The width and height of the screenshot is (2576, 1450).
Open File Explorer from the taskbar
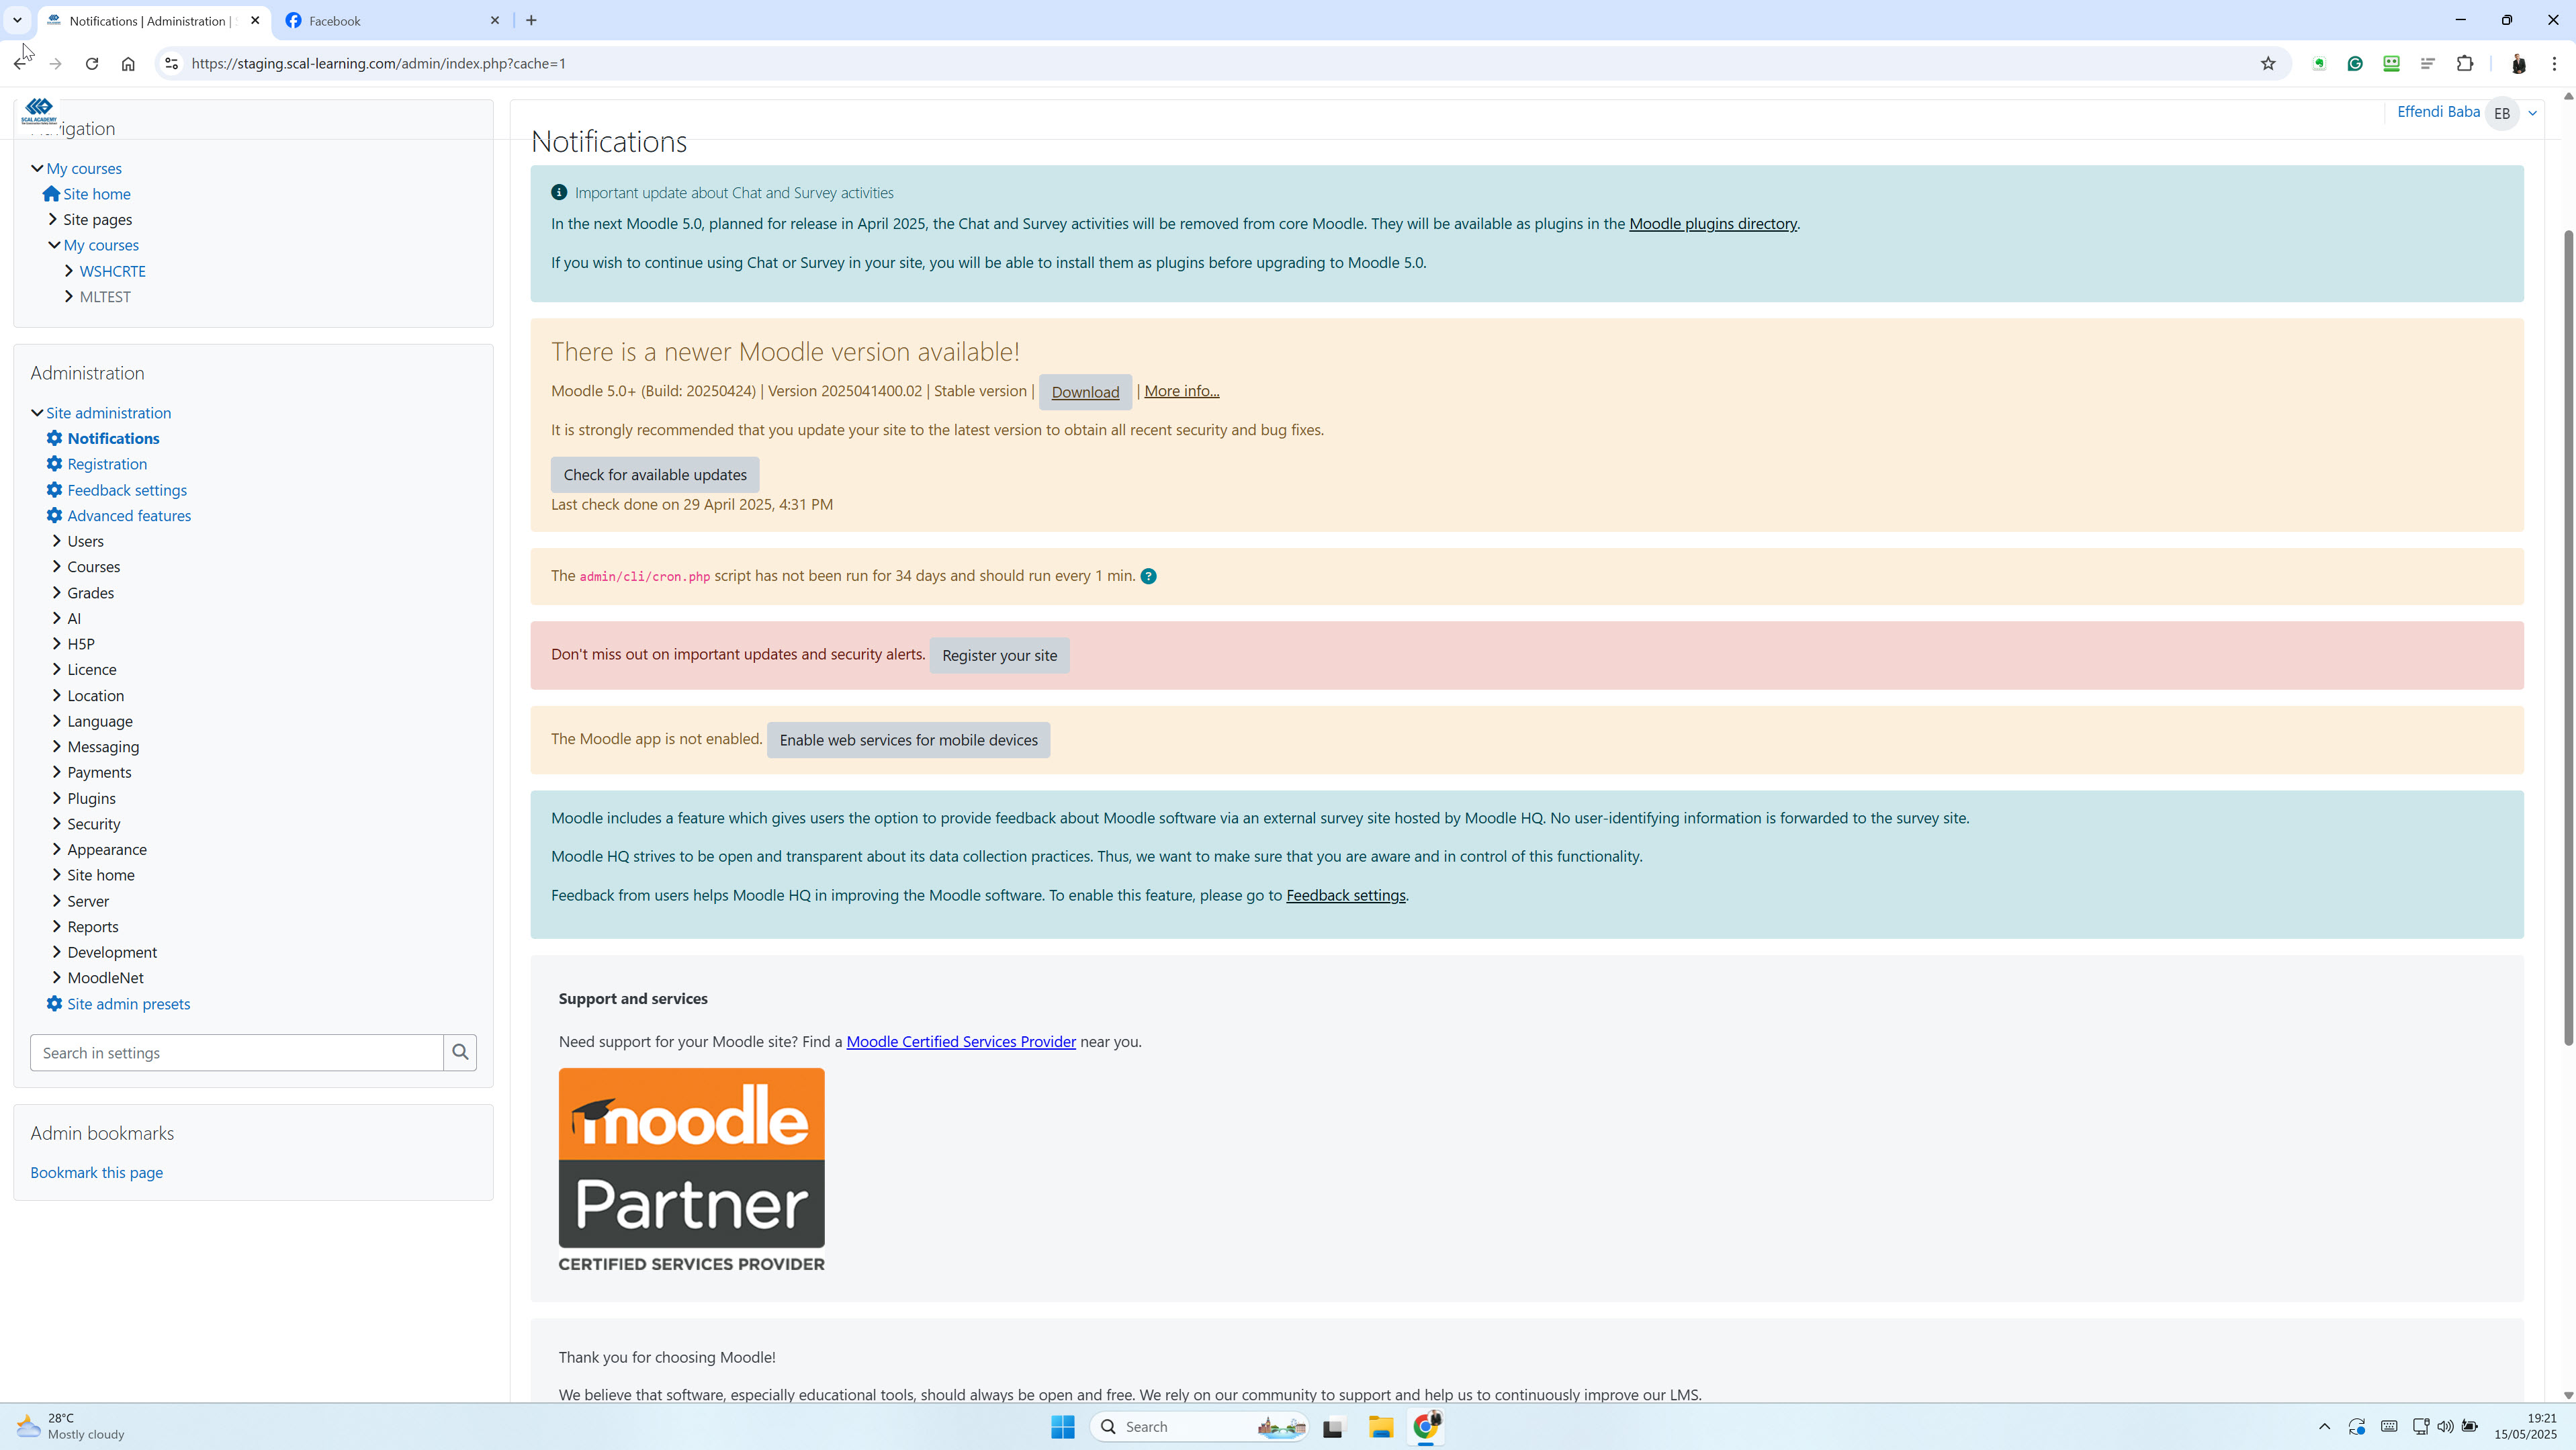[x=1380, y=1426]
